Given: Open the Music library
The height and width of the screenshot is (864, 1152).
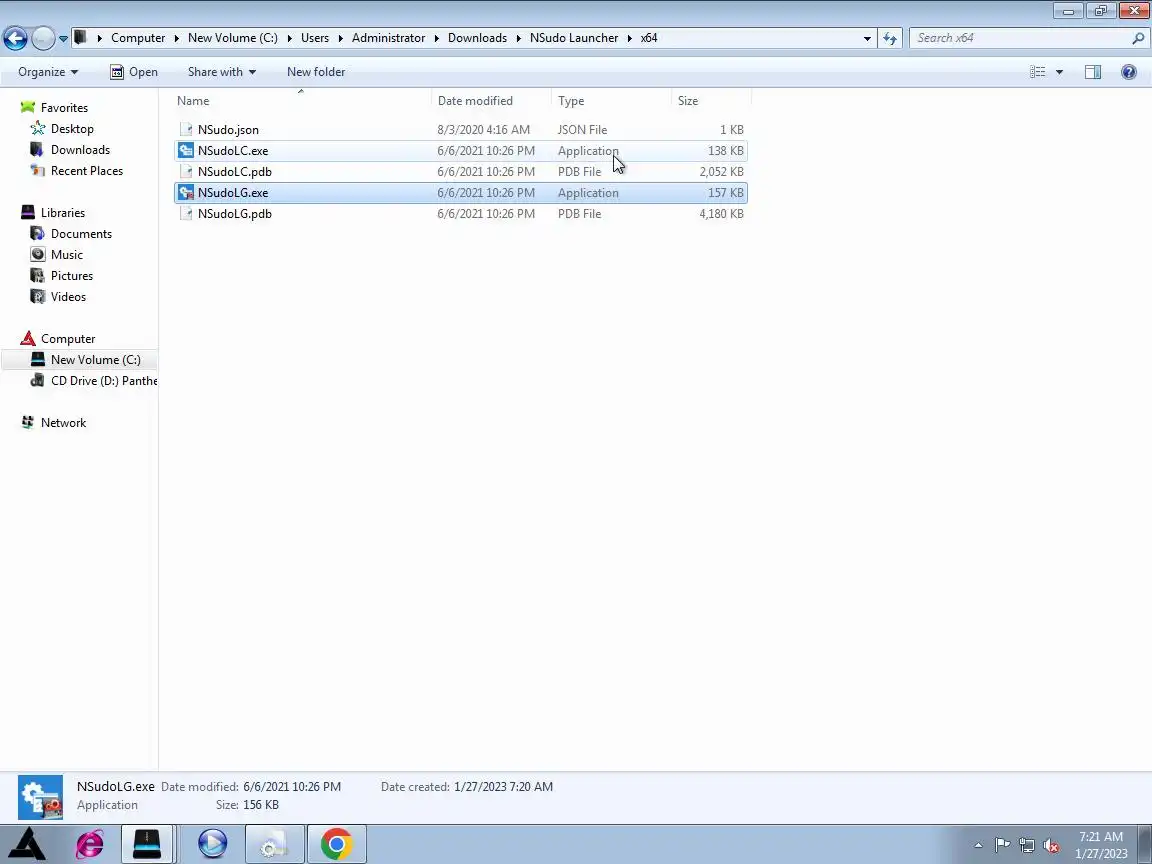Looking at the screenshot, I should coord(67,255).
